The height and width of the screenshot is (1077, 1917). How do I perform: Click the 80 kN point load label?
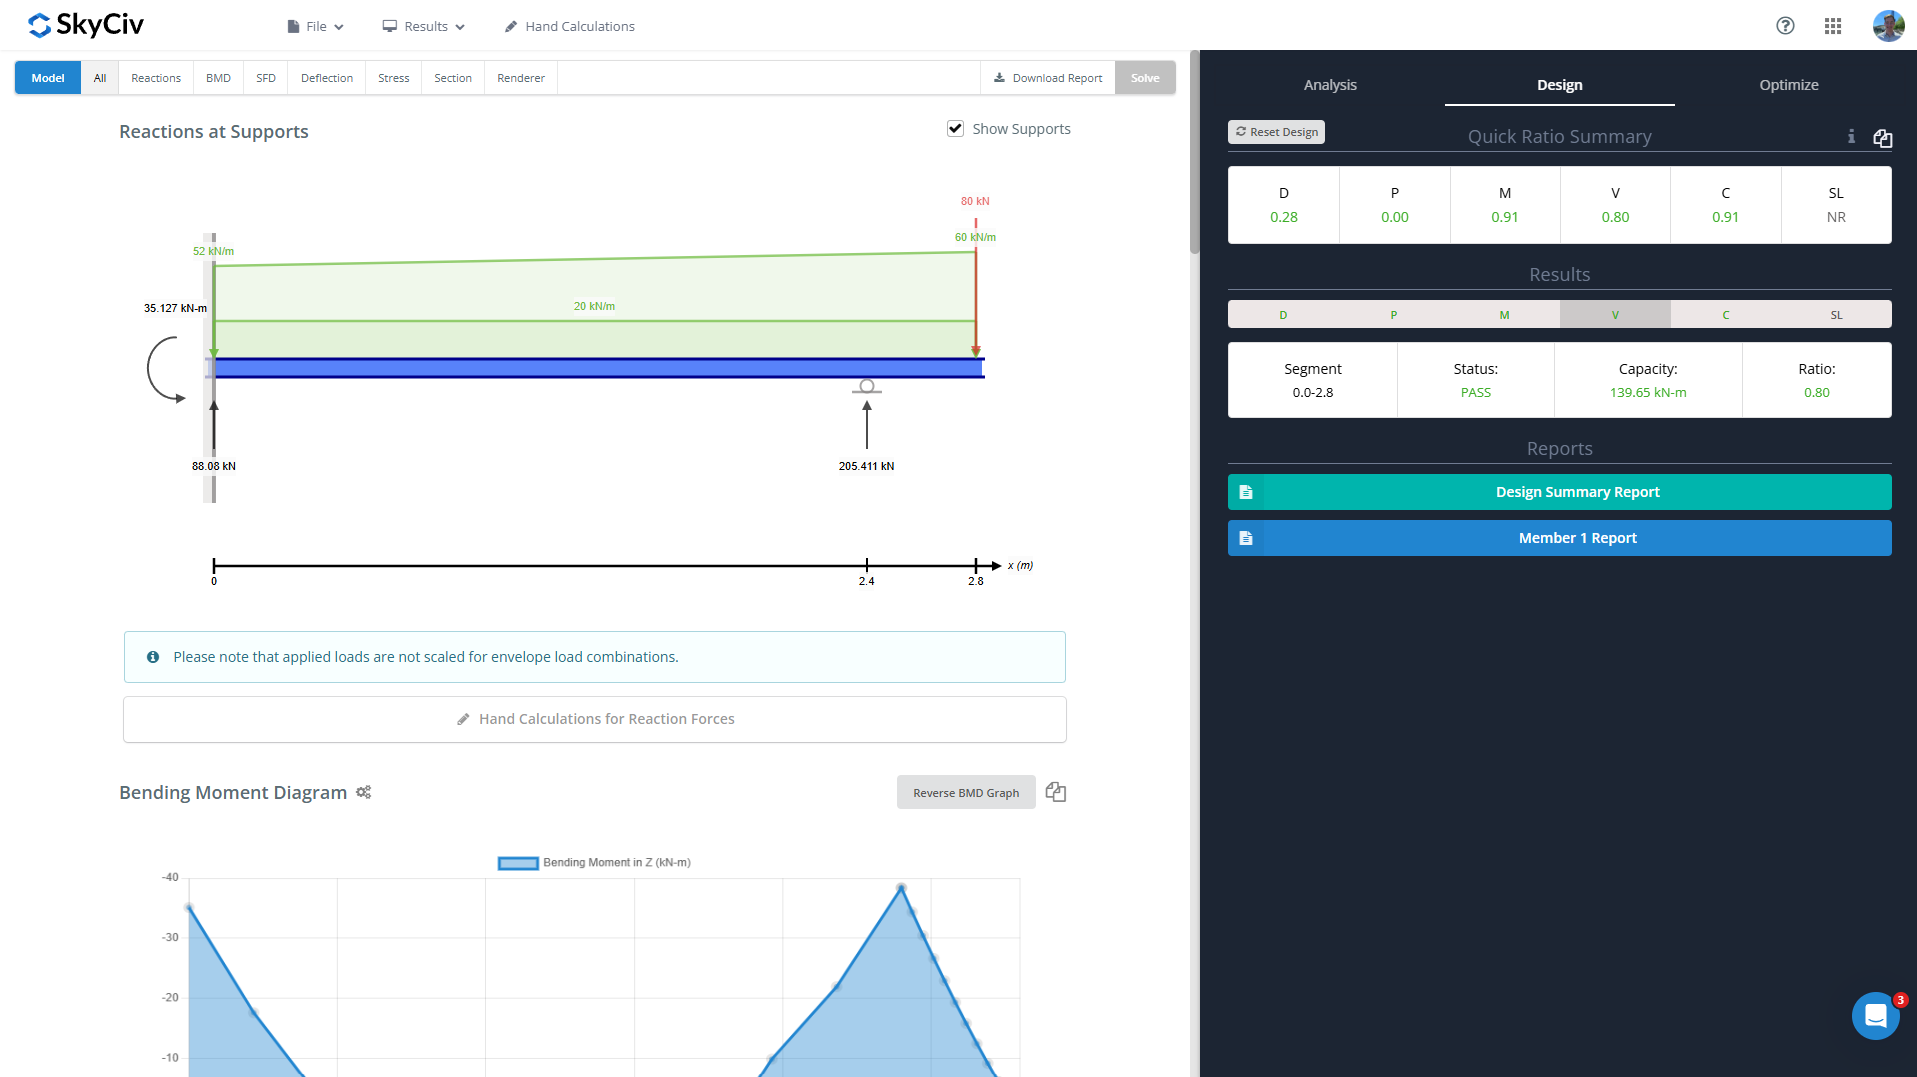point(975,201)
